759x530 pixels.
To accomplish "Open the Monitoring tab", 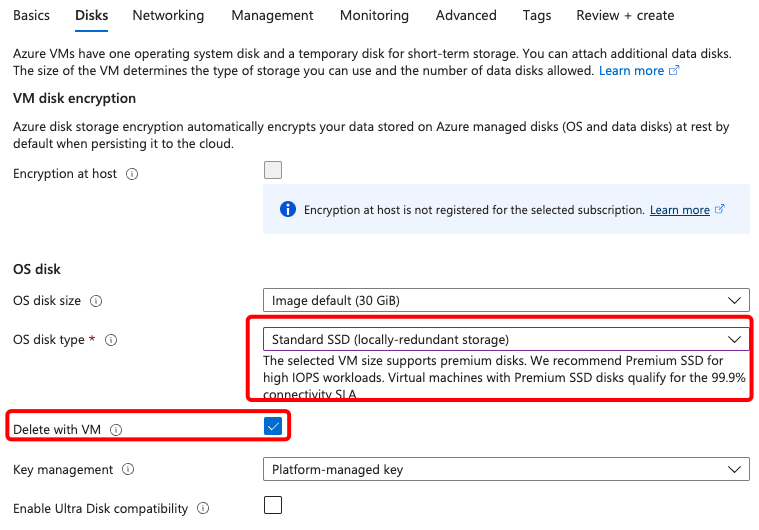I will (x=374, y=16).
